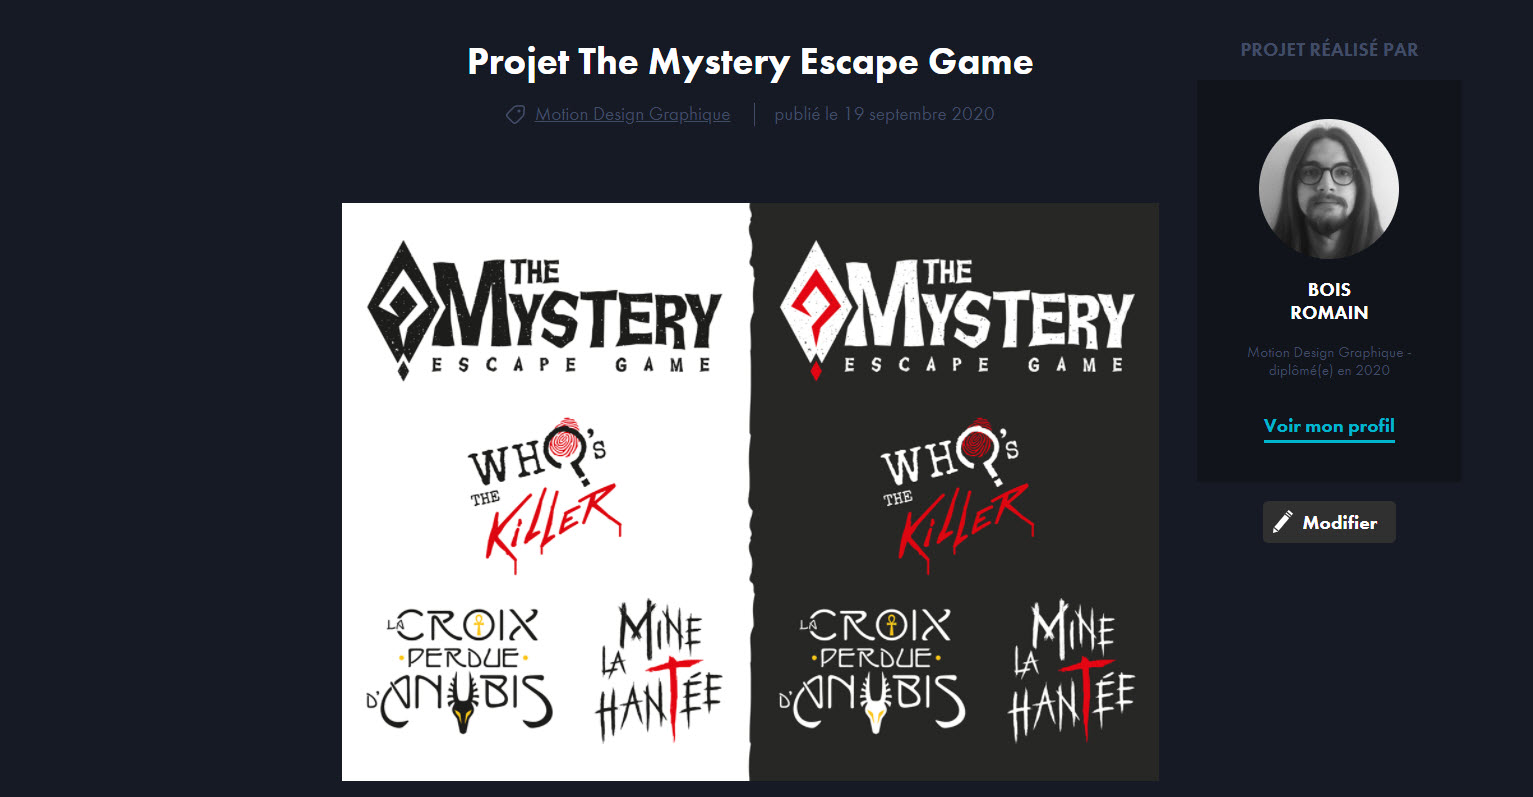
Task: Click the black Mystery Escape Game logo
Action: 544,310
